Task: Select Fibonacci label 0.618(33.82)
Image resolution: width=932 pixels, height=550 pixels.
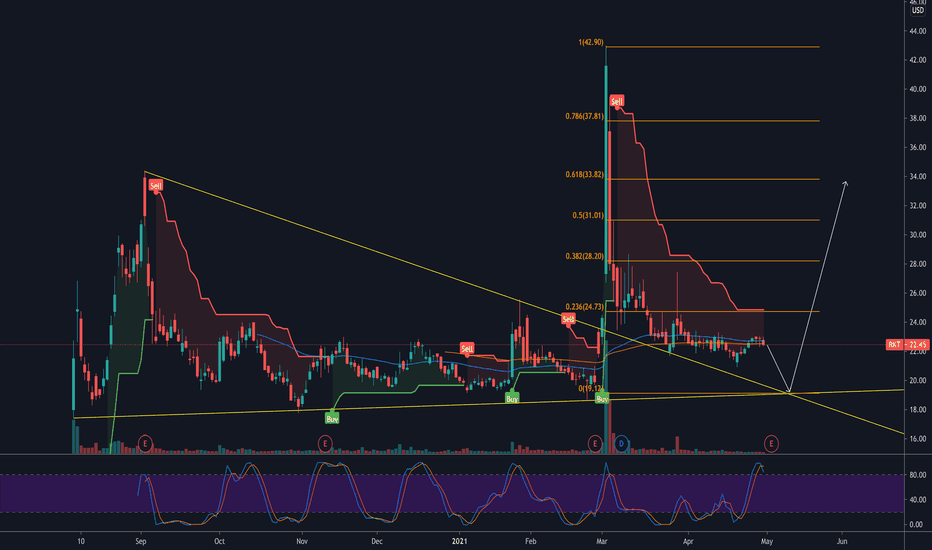Action: coord(584,174)
